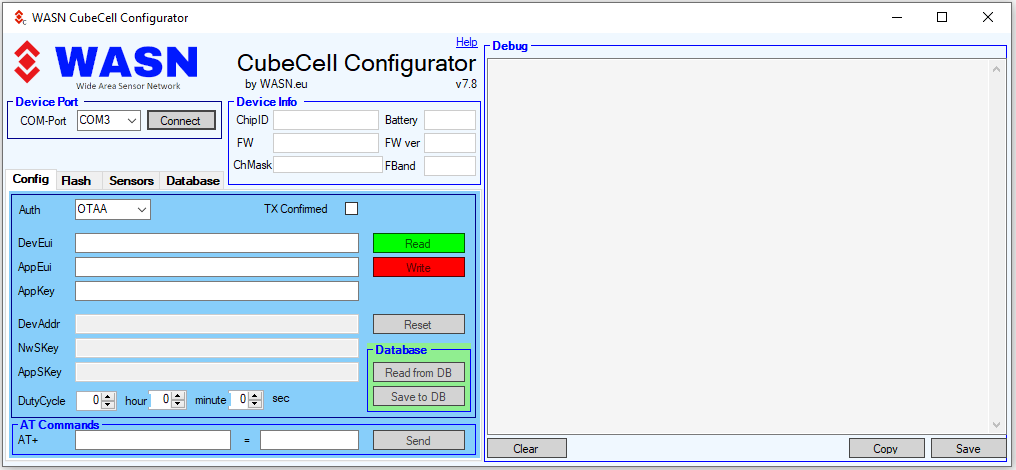Click the FW ver field
The image size is (1016, 470).
click(450, 143)
